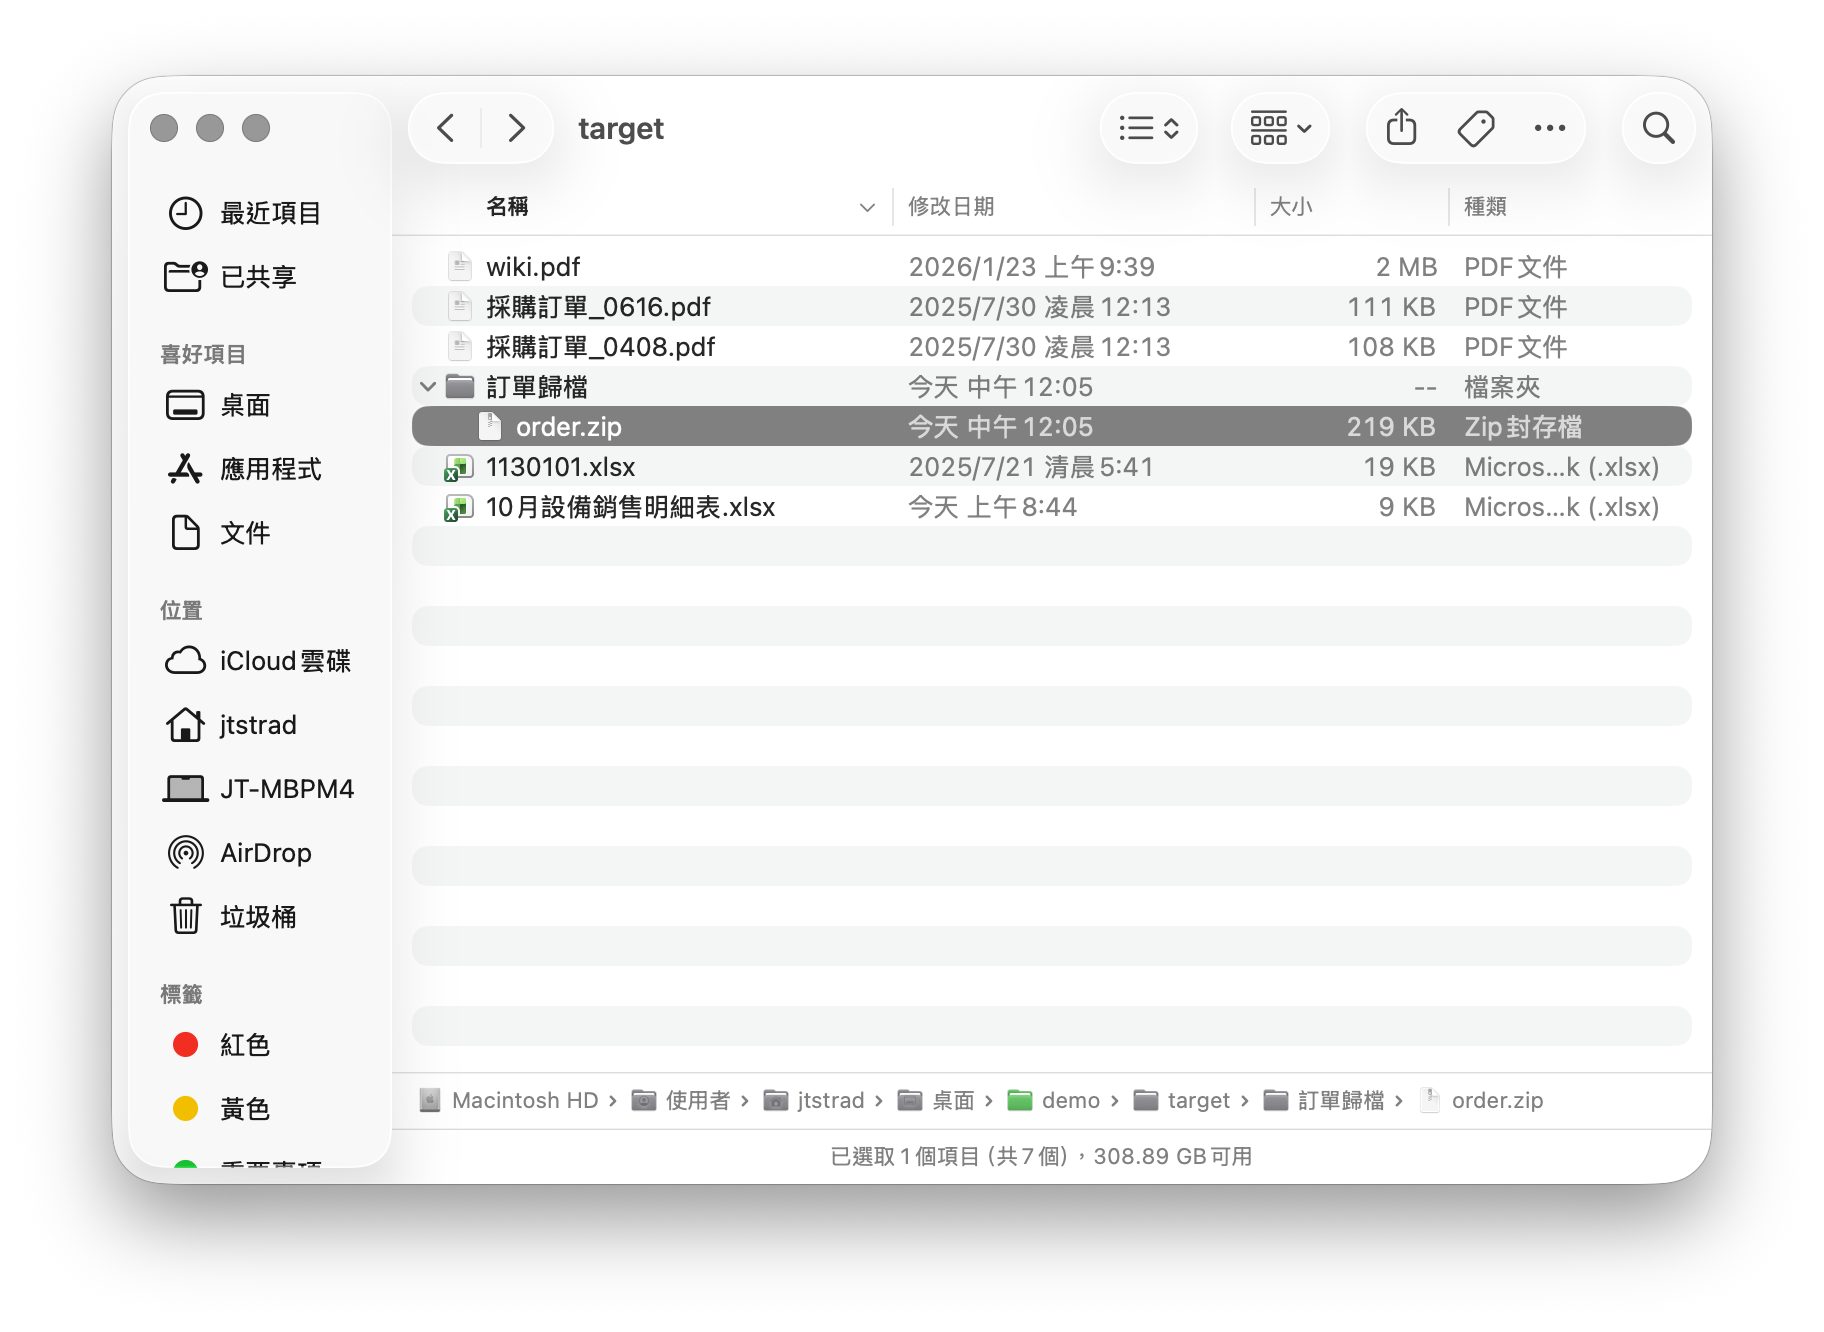
Task: Open AirDrop in the sidebar
Action: tap(265, 853)
